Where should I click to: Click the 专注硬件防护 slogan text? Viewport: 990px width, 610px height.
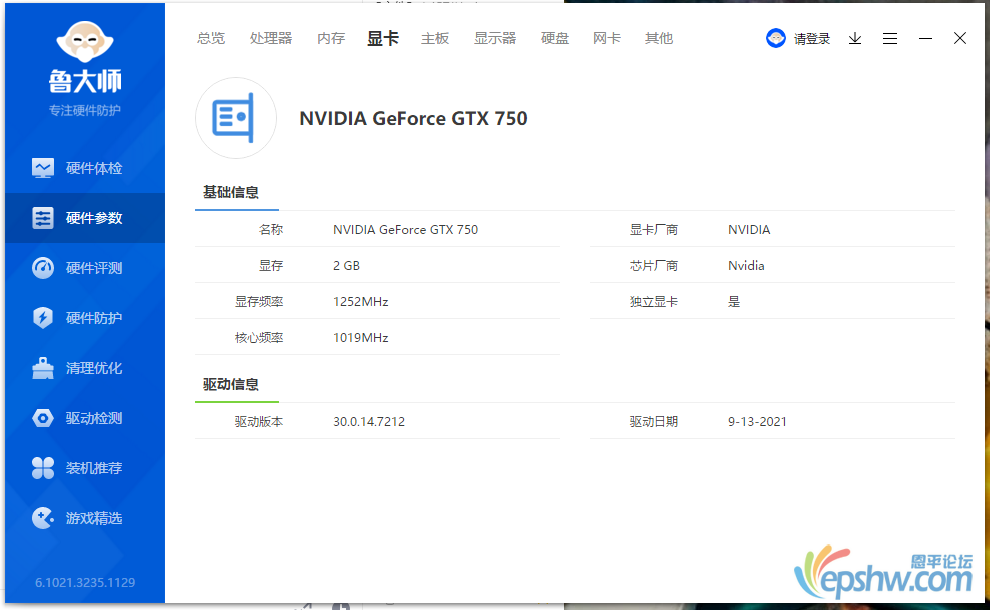coord(85,111)
